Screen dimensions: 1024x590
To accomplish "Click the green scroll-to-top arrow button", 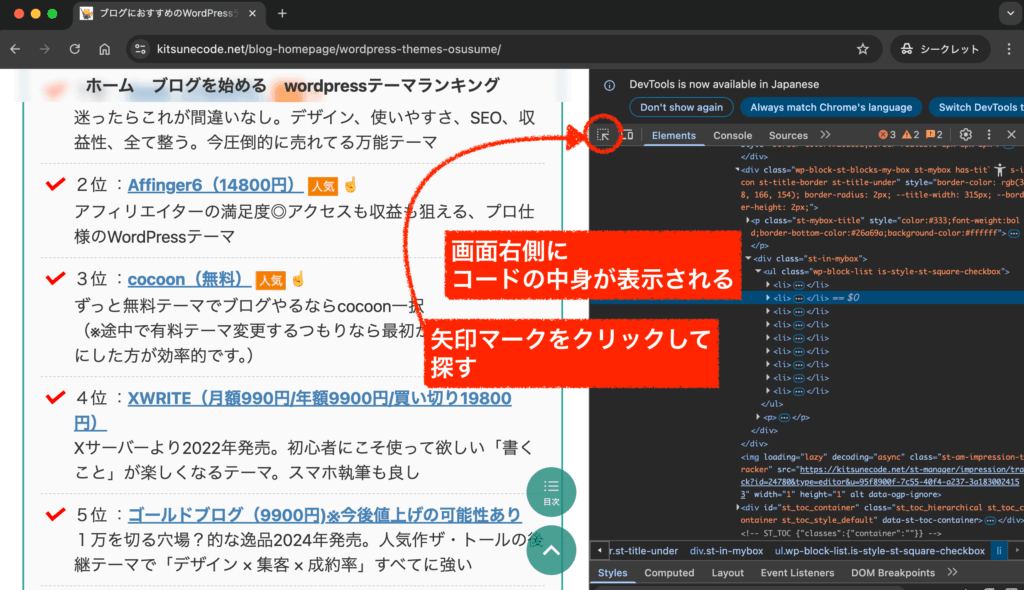I will pyautogui.click(x=551, y=550).
